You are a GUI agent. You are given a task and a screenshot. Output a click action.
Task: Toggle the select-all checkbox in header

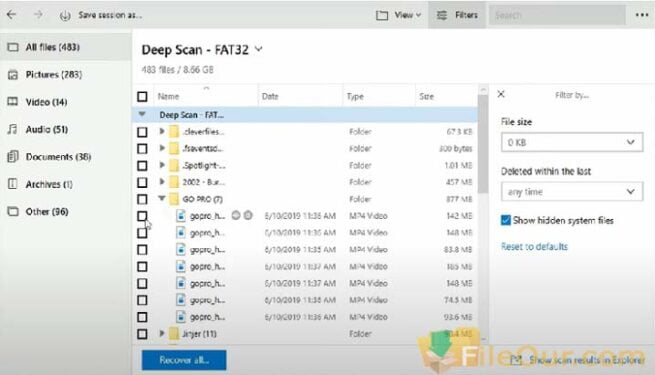[x=142, y=97]
